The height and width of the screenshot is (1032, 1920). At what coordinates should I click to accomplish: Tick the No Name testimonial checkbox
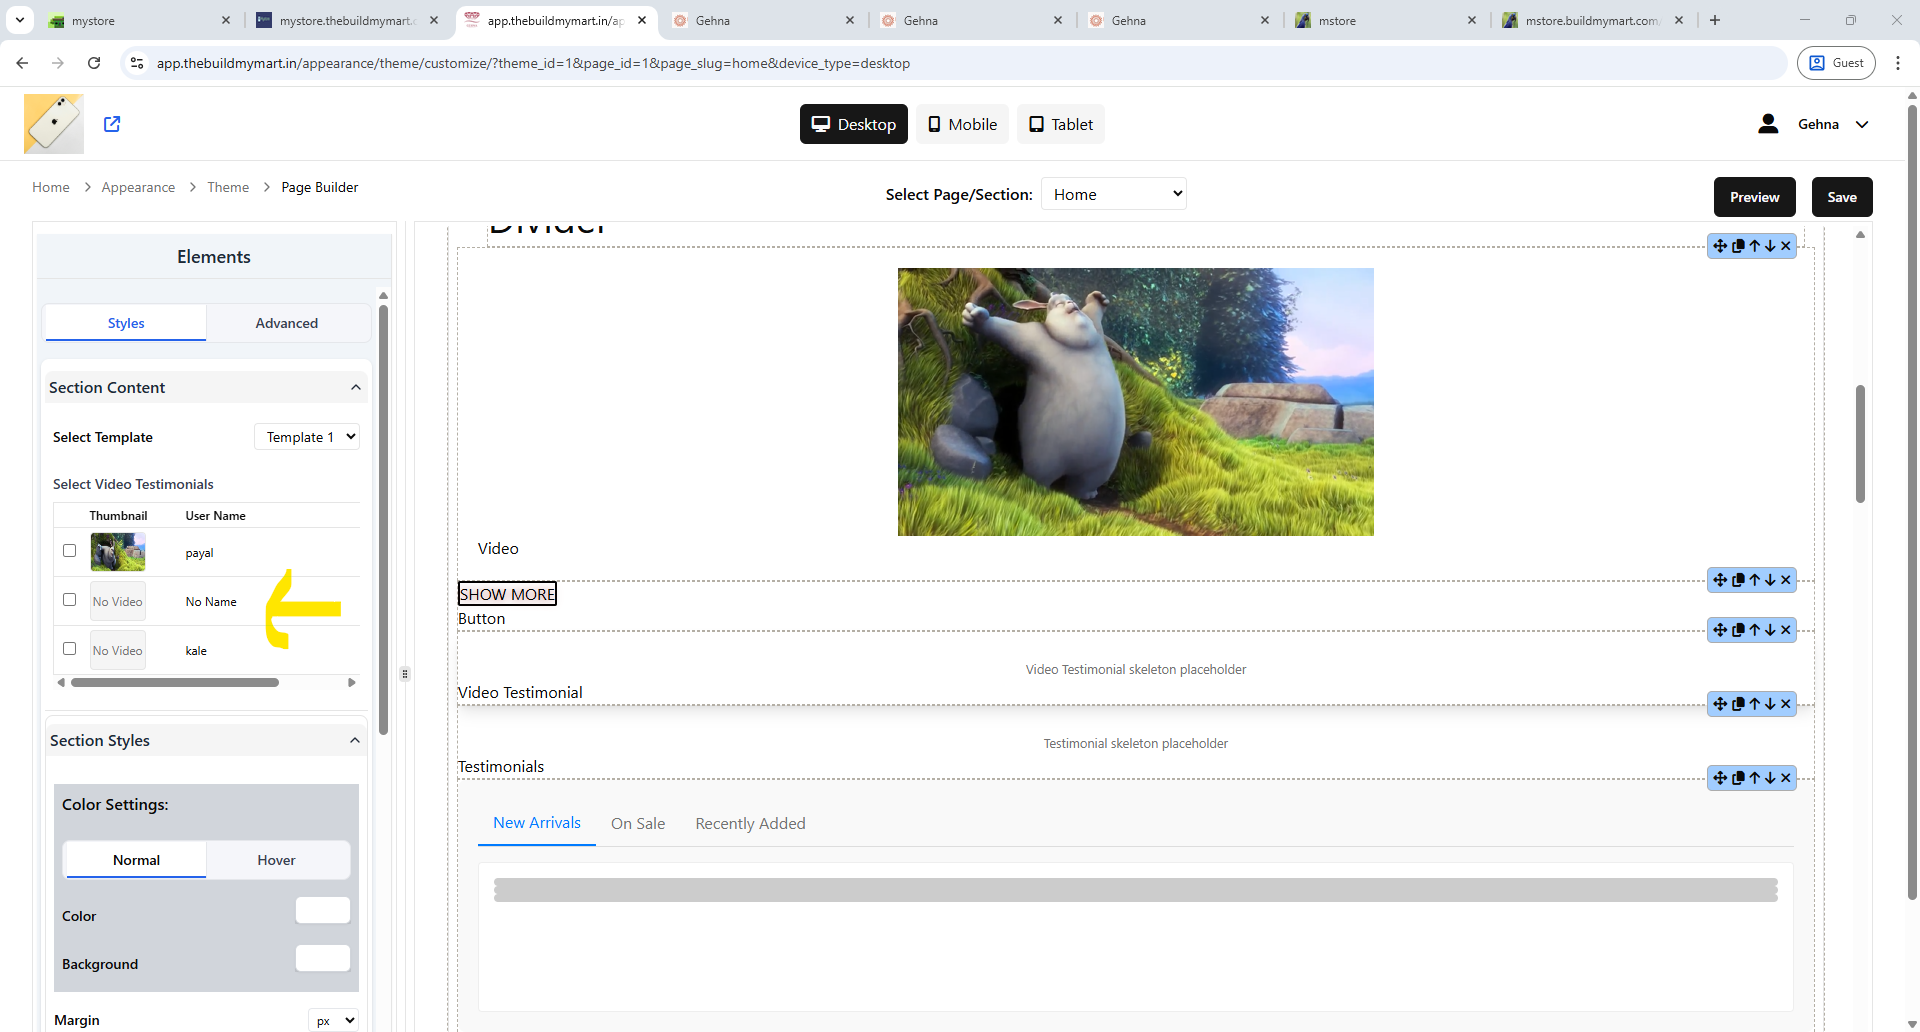(69, 600)
